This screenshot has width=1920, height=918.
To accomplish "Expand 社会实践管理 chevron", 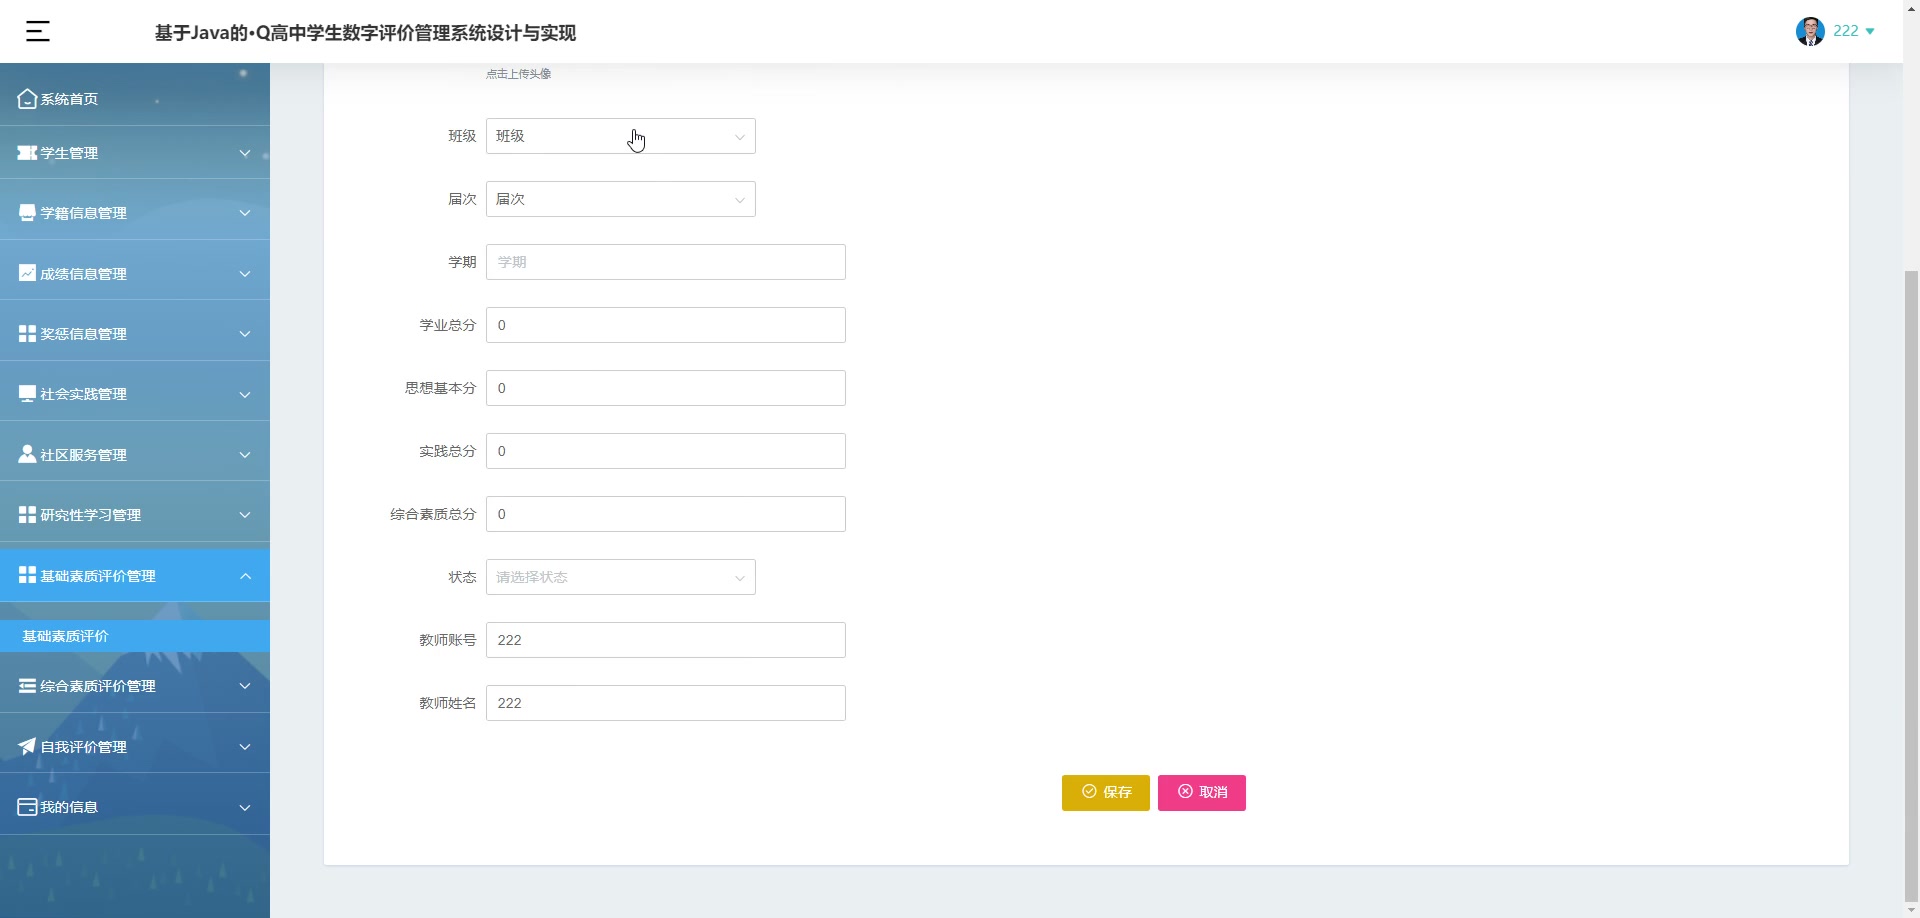I will click(245, 394).
